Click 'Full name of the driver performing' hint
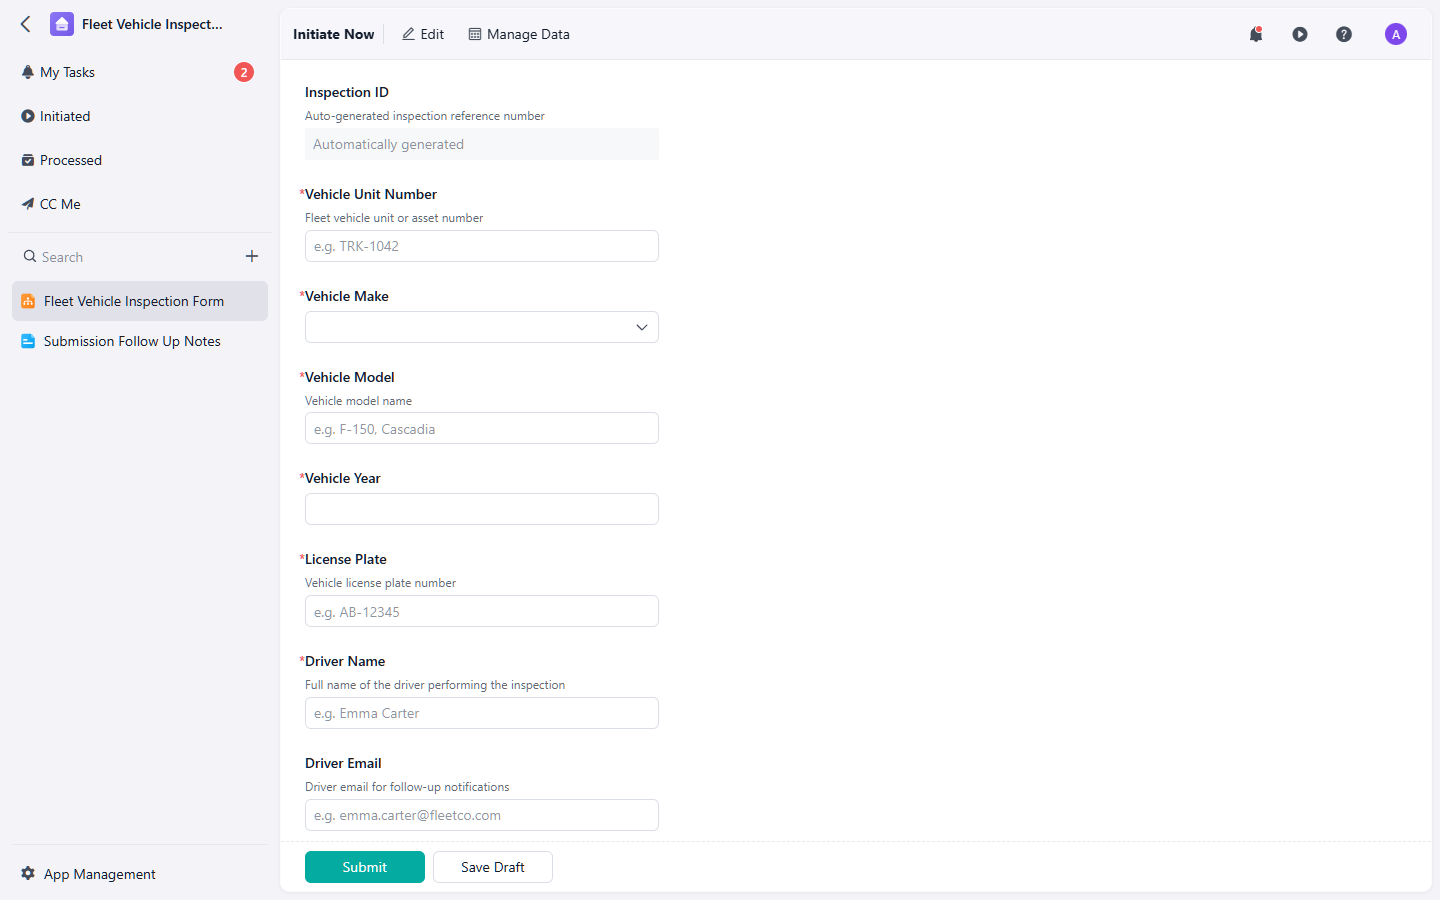The image size is (1440, 900). tap(435, 685)
